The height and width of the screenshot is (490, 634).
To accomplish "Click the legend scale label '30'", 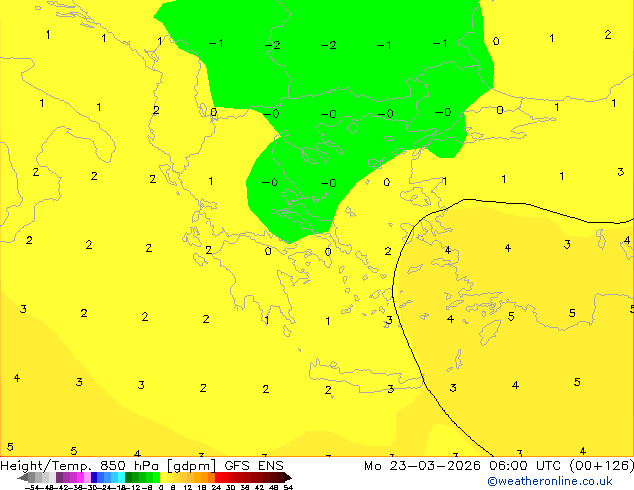I will pyautogui.click(x=231, y=487).
